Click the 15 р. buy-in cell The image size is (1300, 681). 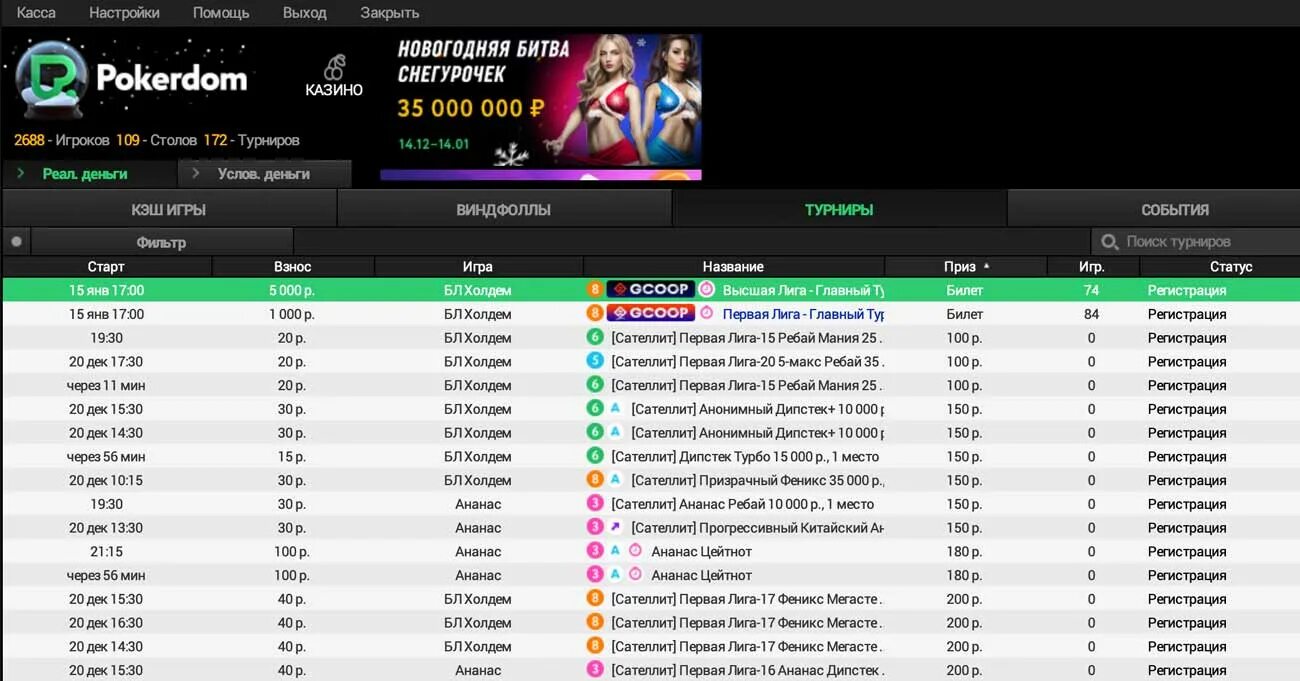point(292,456)
